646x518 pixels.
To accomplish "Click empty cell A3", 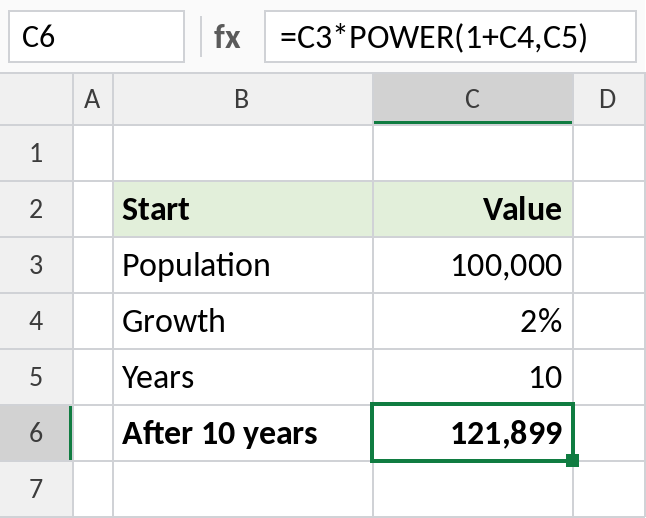I will tap(93, 265).
